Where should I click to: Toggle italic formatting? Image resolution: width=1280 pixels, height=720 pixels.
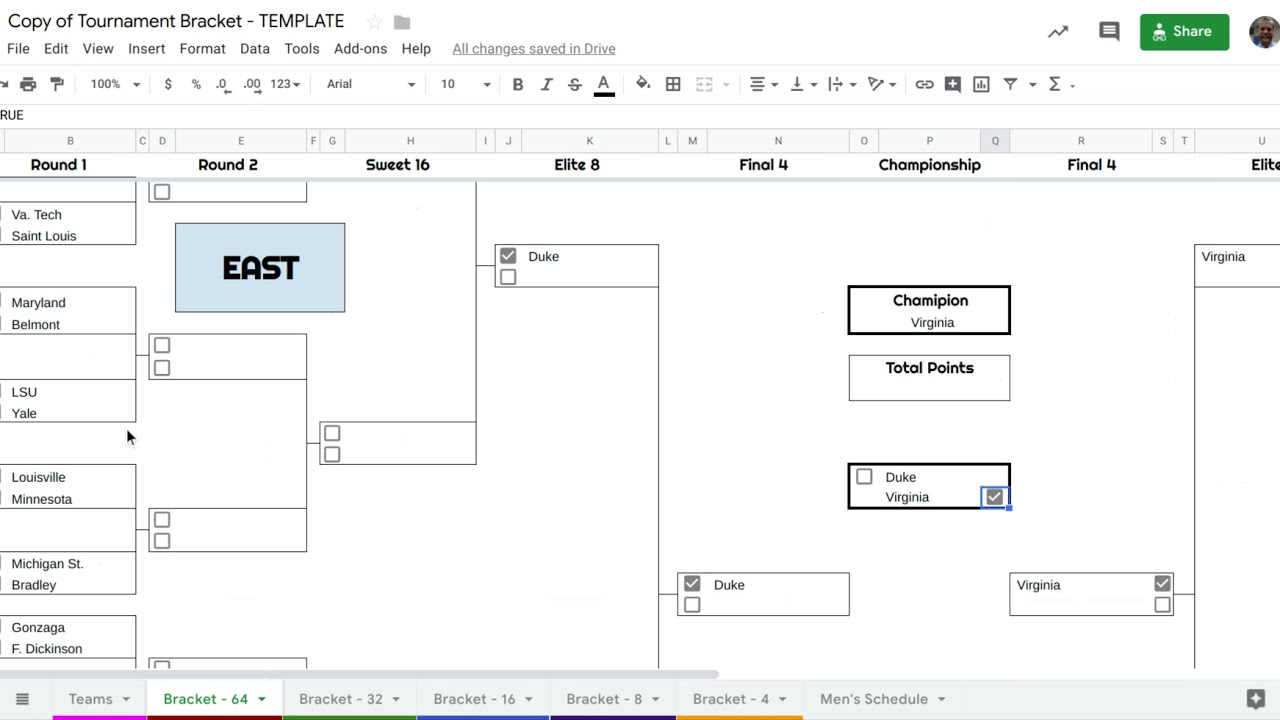[546, 84]
